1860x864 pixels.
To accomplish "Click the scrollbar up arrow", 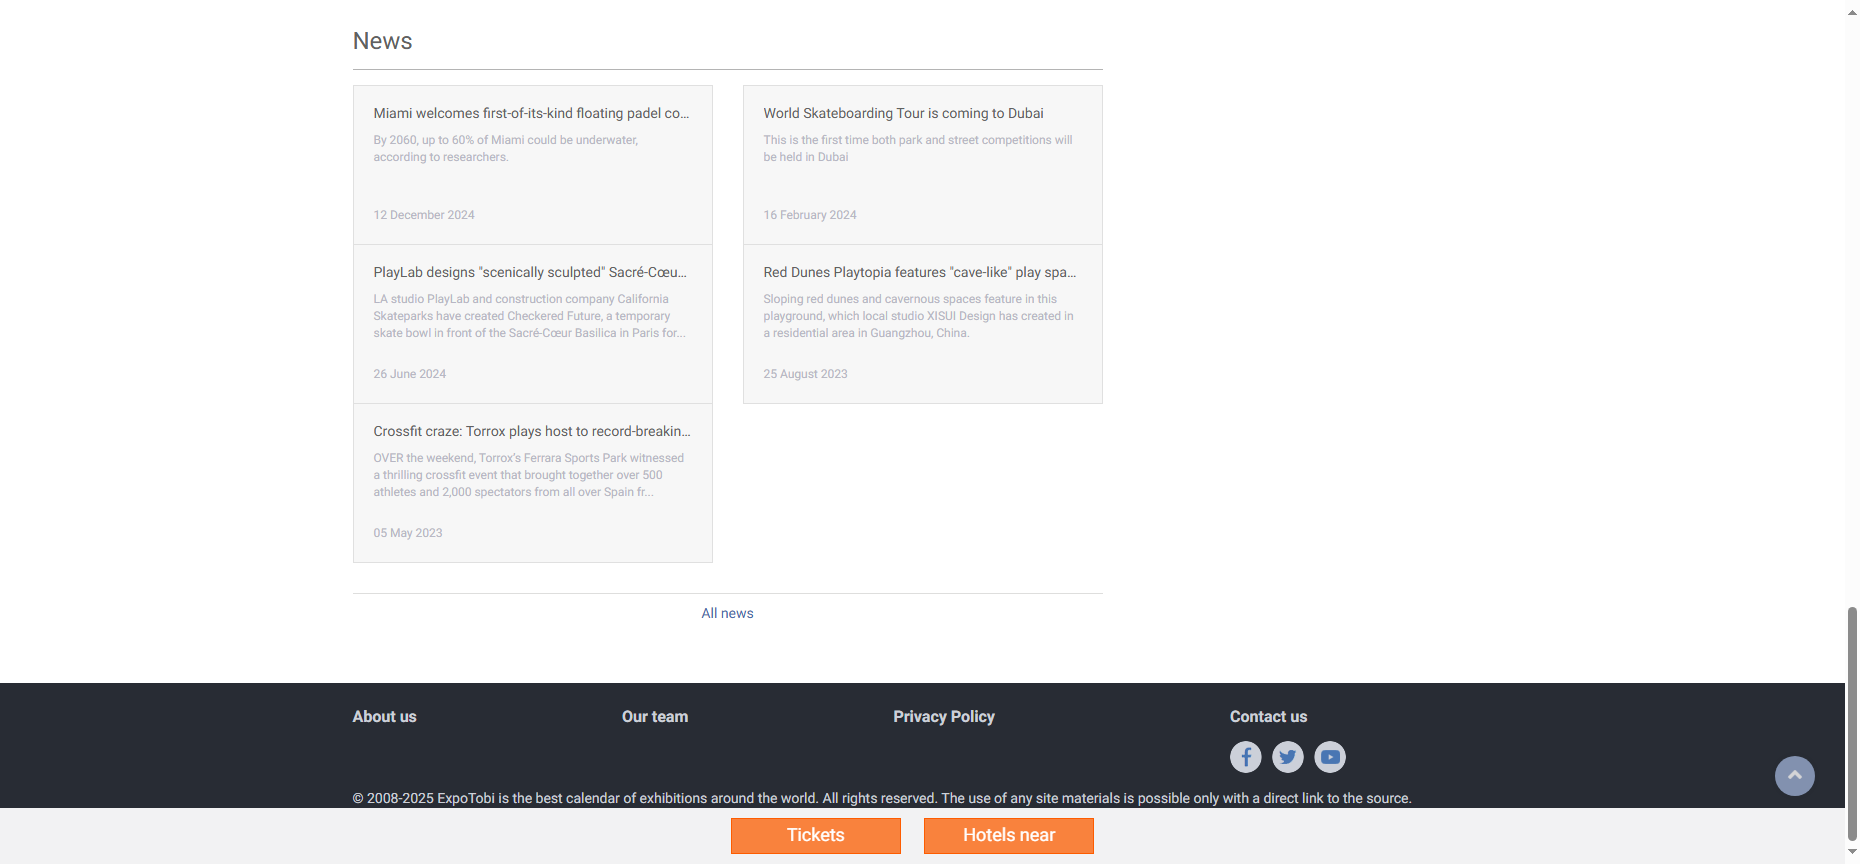I will click(x=1852, y=6).
